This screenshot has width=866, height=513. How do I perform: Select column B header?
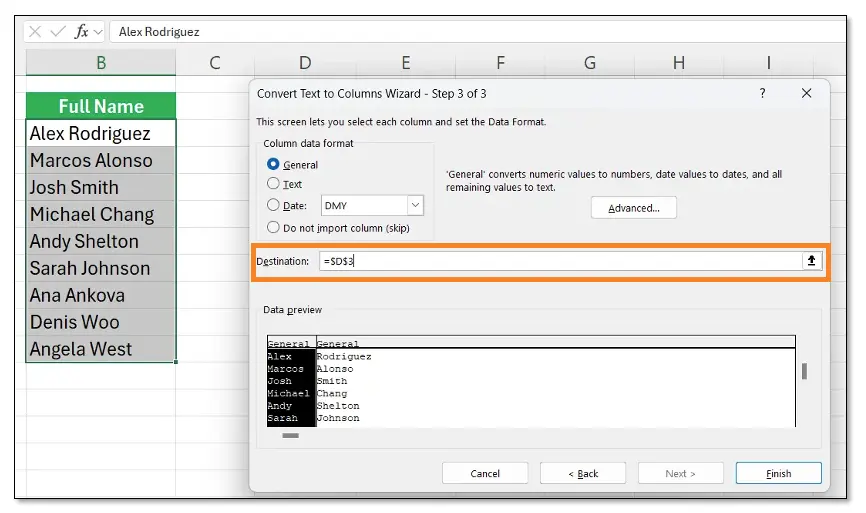pyautogui.click(x=101, y=62)
